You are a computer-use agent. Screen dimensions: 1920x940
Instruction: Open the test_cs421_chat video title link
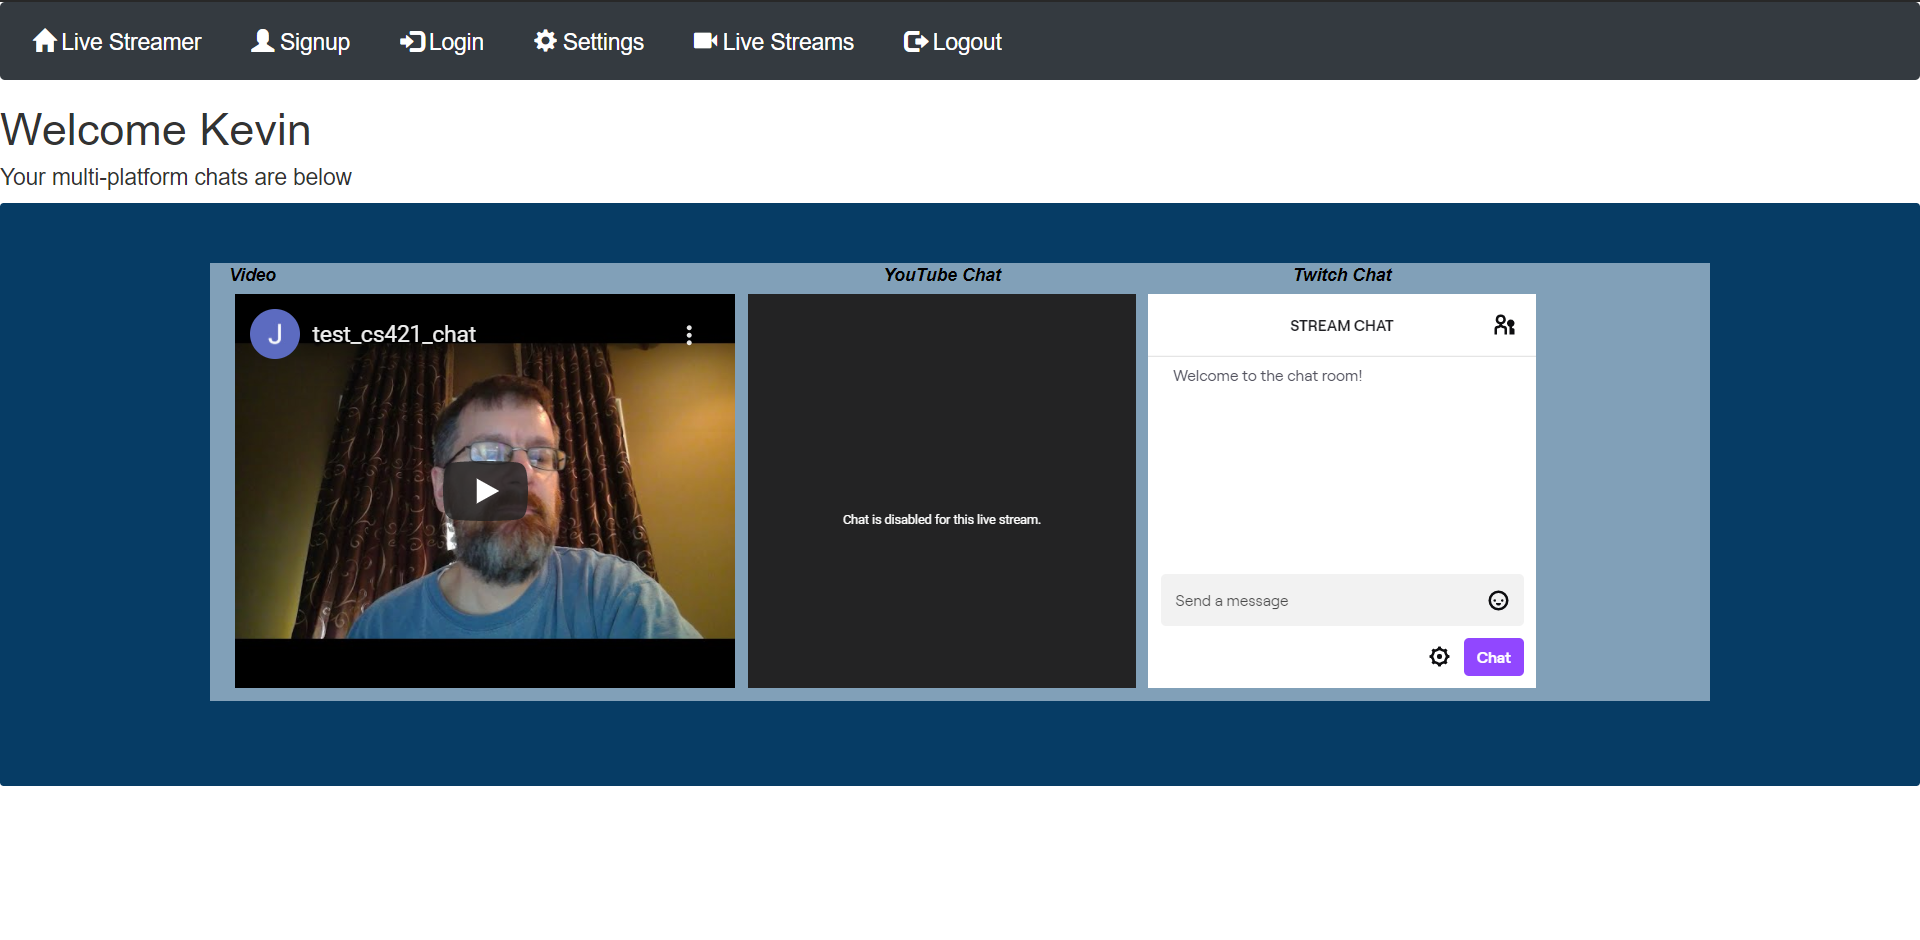(393, 334)
